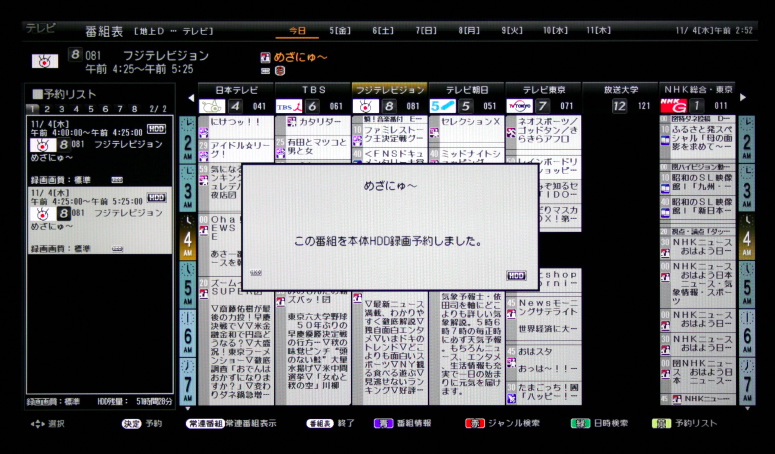Click 番組表 終了 to exit guide

tap(330, 423)
